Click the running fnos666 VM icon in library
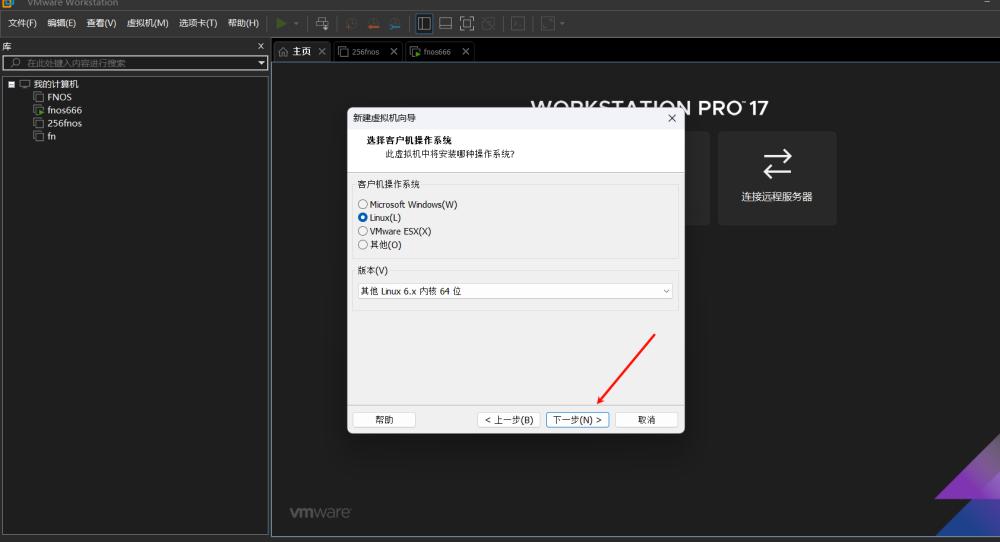Viewport: 1000px width, 542px height. (x=39, y=110)
